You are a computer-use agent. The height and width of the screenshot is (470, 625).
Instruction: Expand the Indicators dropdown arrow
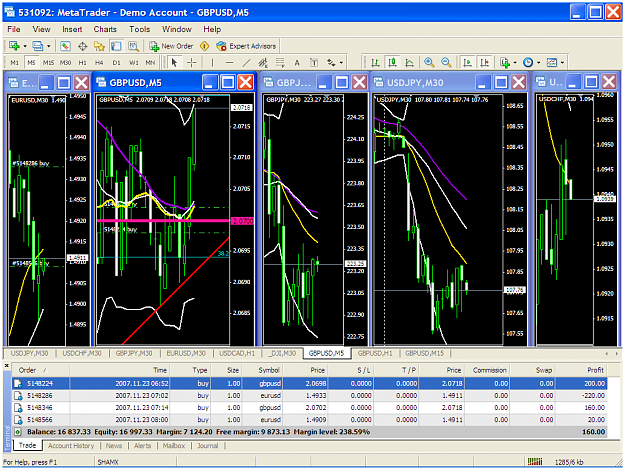click(x=515, y=63)
